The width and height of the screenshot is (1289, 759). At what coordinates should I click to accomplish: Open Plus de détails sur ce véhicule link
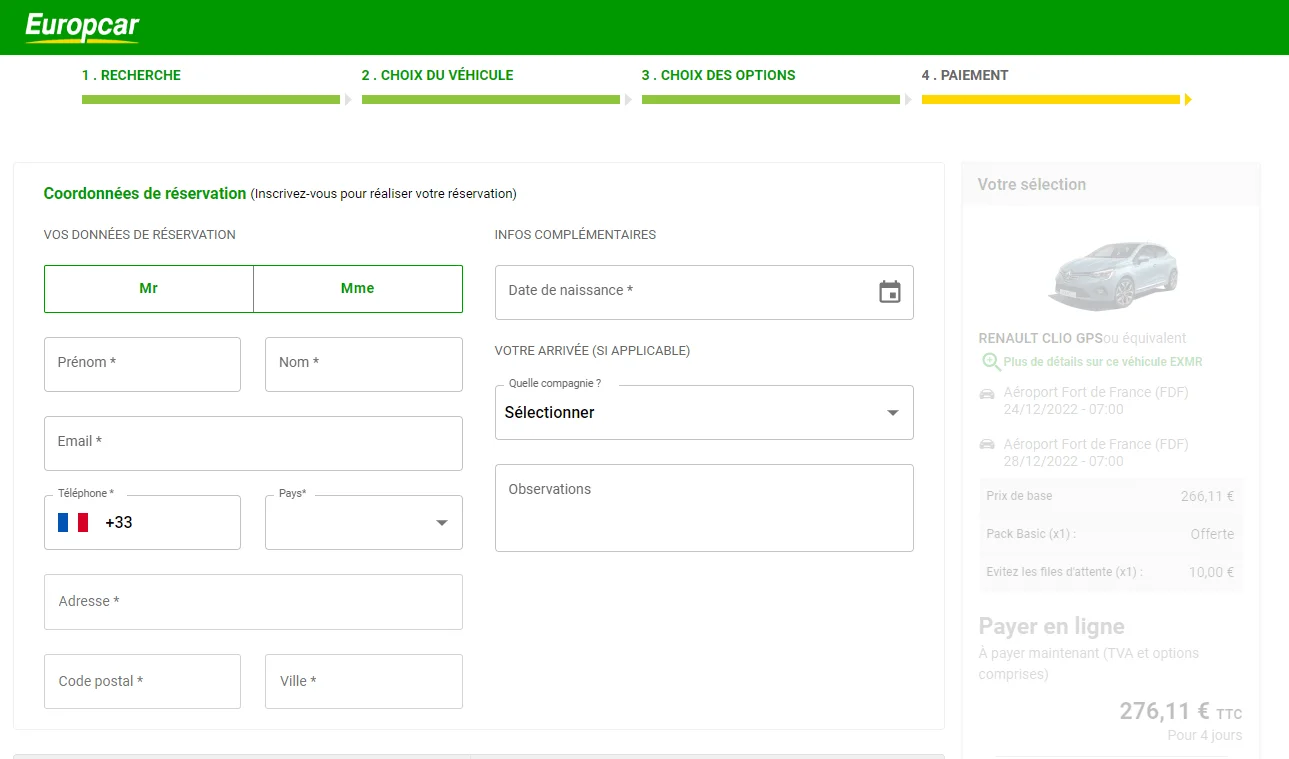(x=1103, y=362)
